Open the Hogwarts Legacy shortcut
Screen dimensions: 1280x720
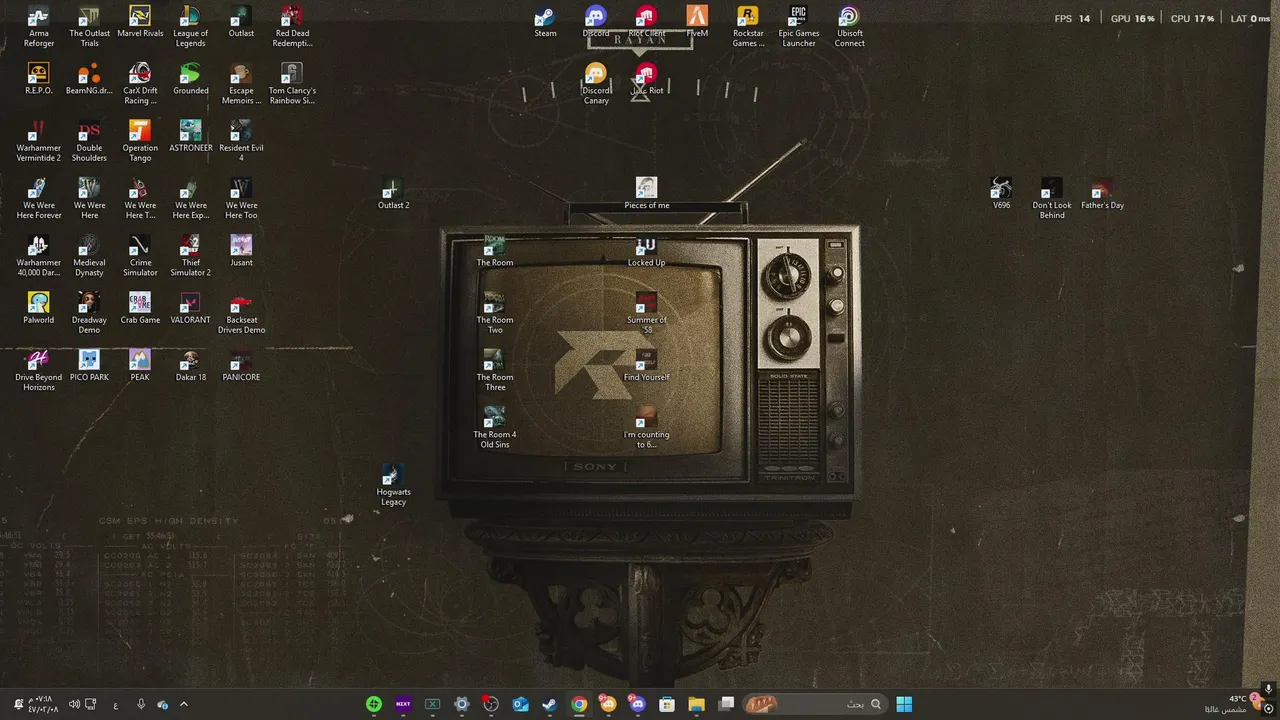(393, 486)
